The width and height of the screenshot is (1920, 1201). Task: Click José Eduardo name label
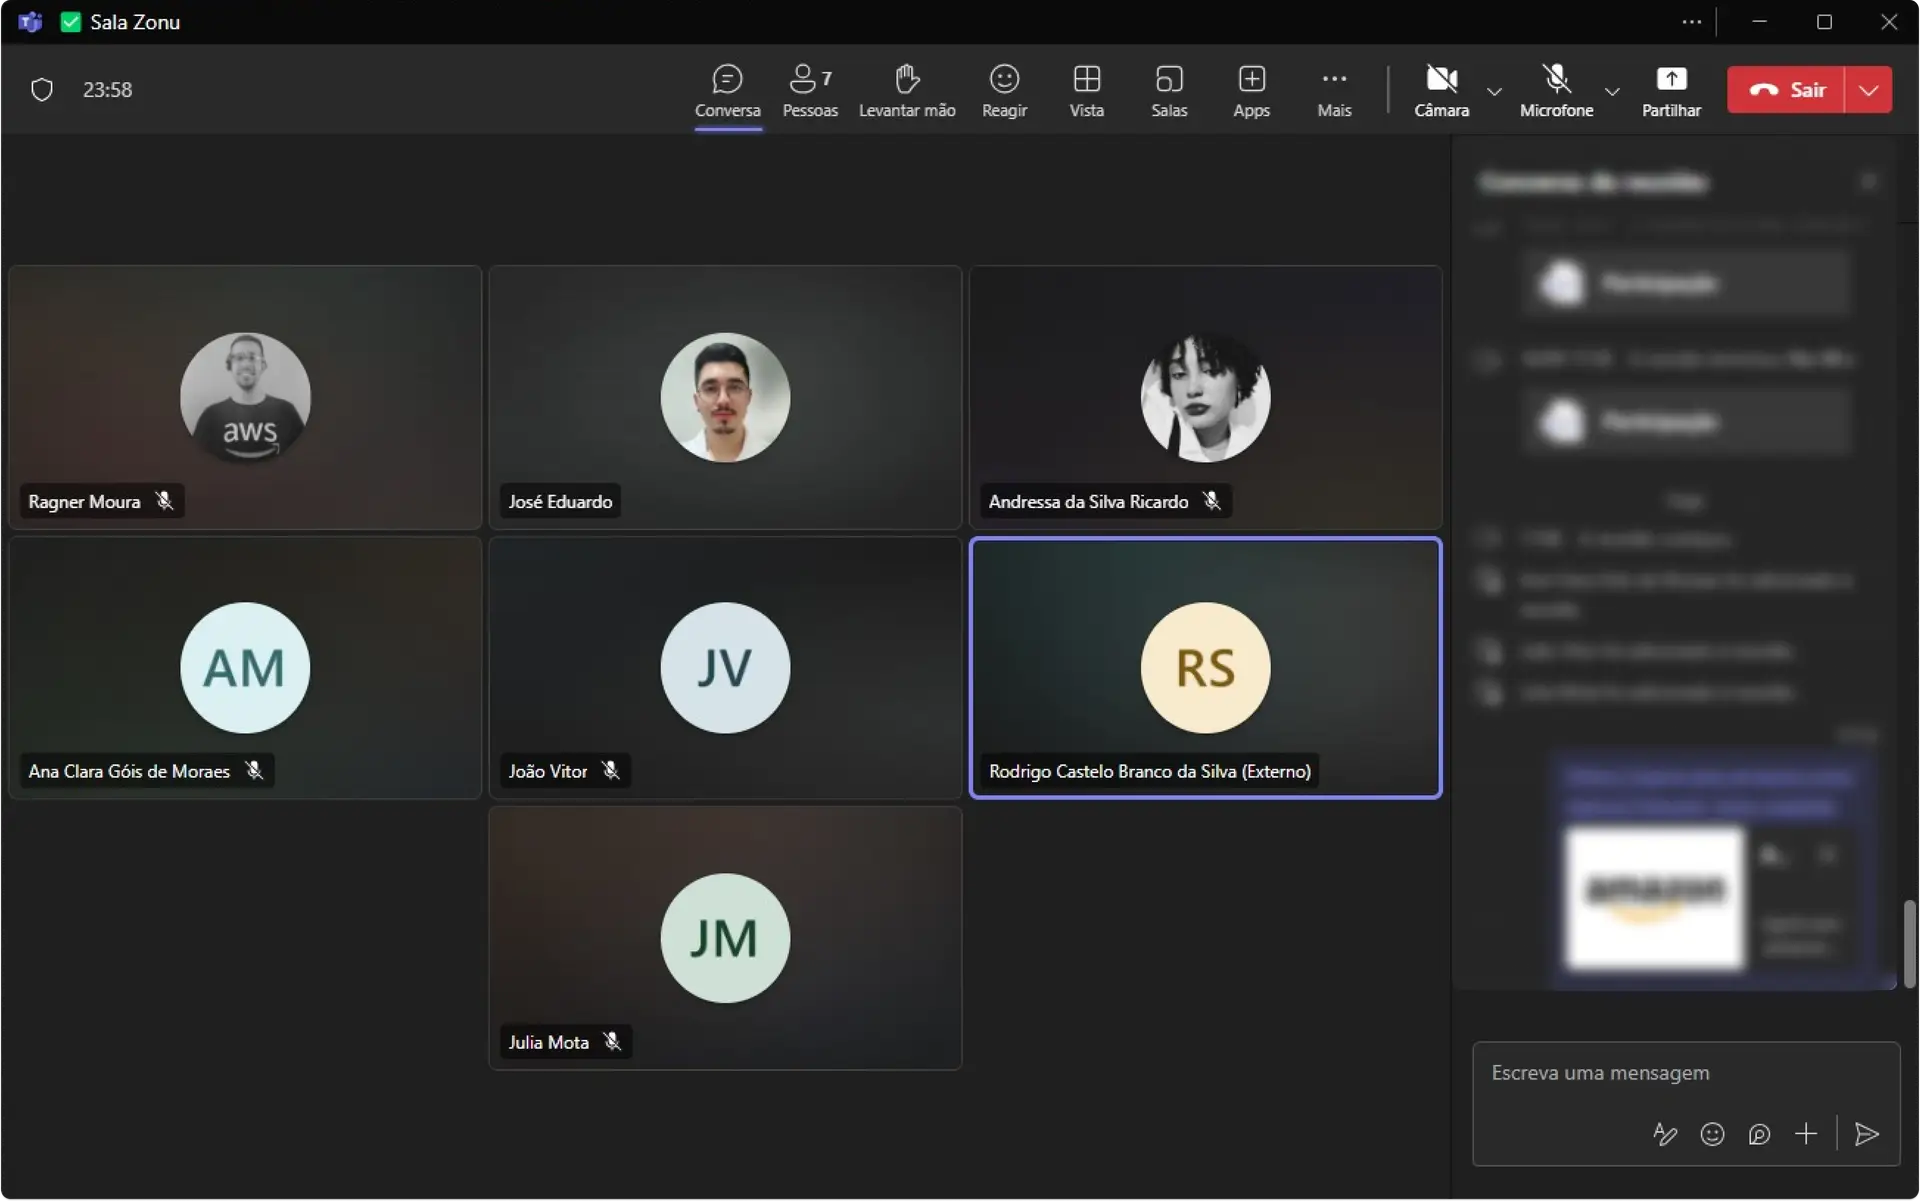pyautogui.click(x=560, y=502)
